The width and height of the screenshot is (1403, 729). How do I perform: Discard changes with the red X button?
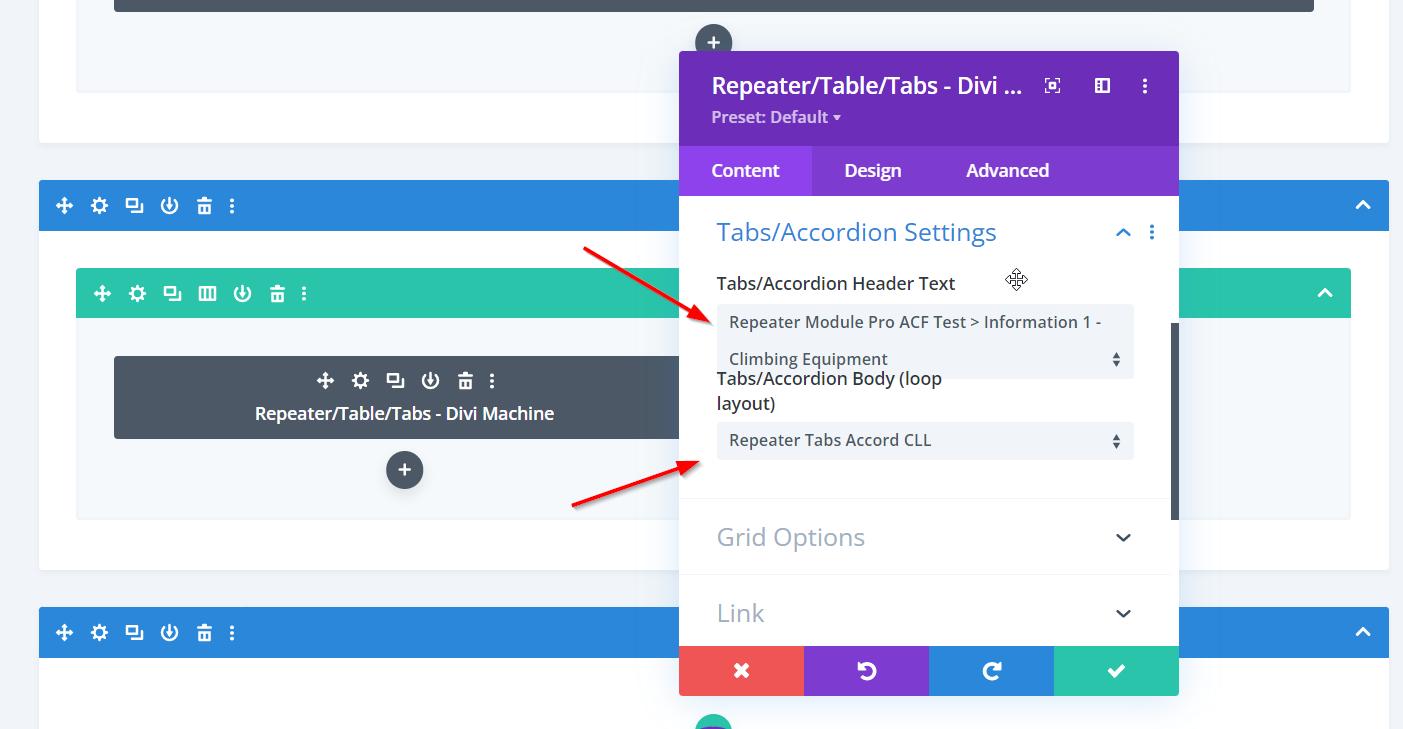pyautogui.click(x=741, y=671)
